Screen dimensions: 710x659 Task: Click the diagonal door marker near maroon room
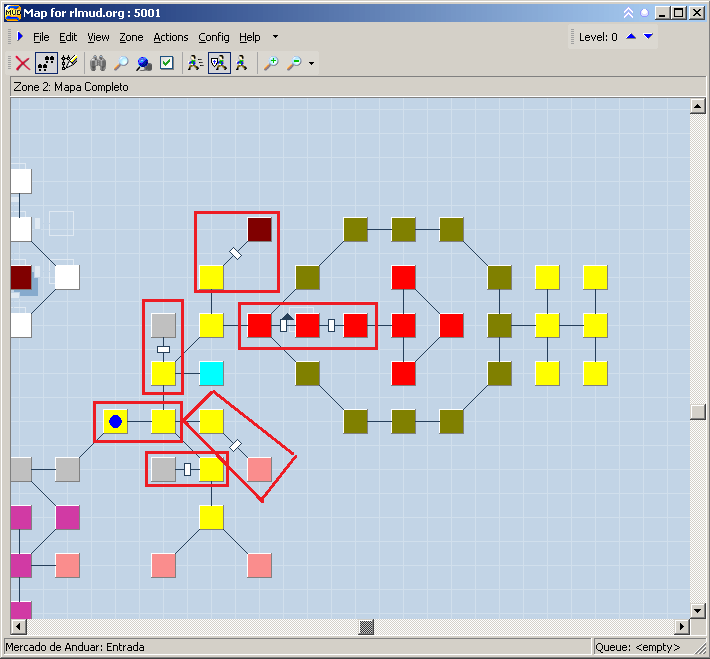tap(235, 254)
